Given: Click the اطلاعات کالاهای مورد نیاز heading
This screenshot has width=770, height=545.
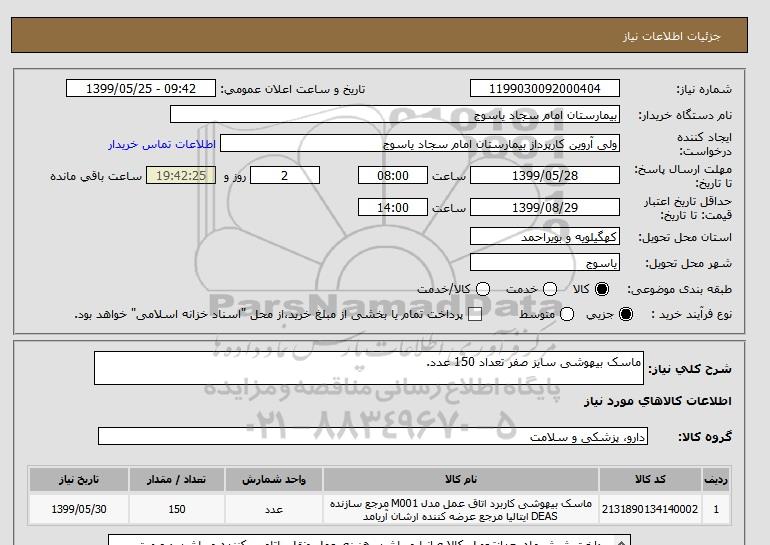Looking at the screenshot, I should [x=658, y=401].
